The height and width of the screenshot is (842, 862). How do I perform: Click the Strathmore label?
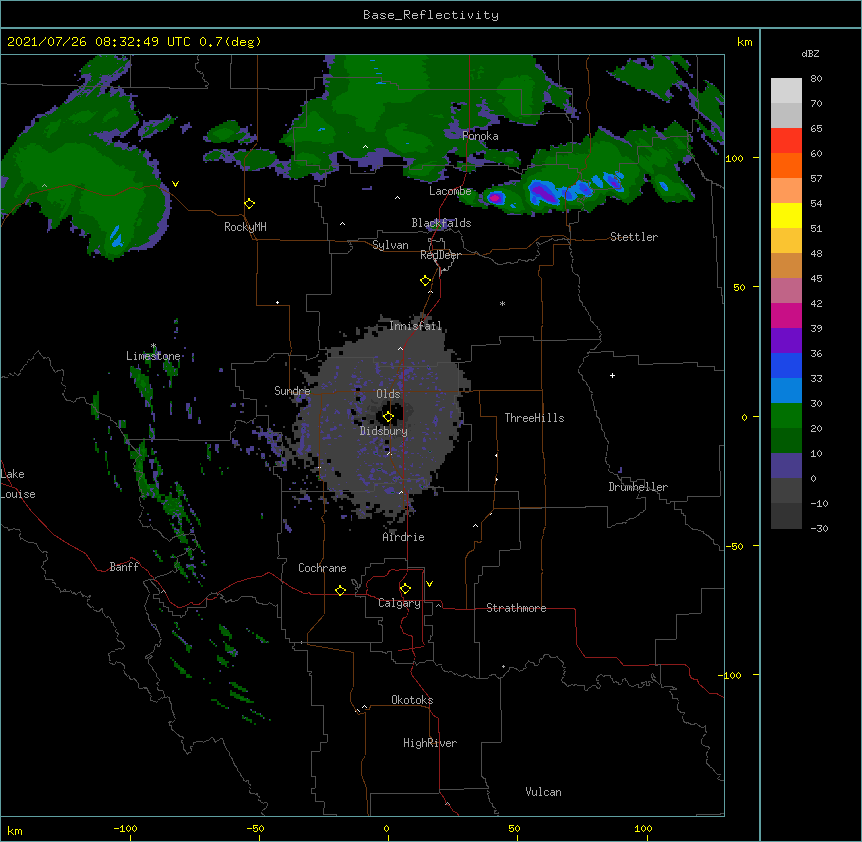point(516,608)
